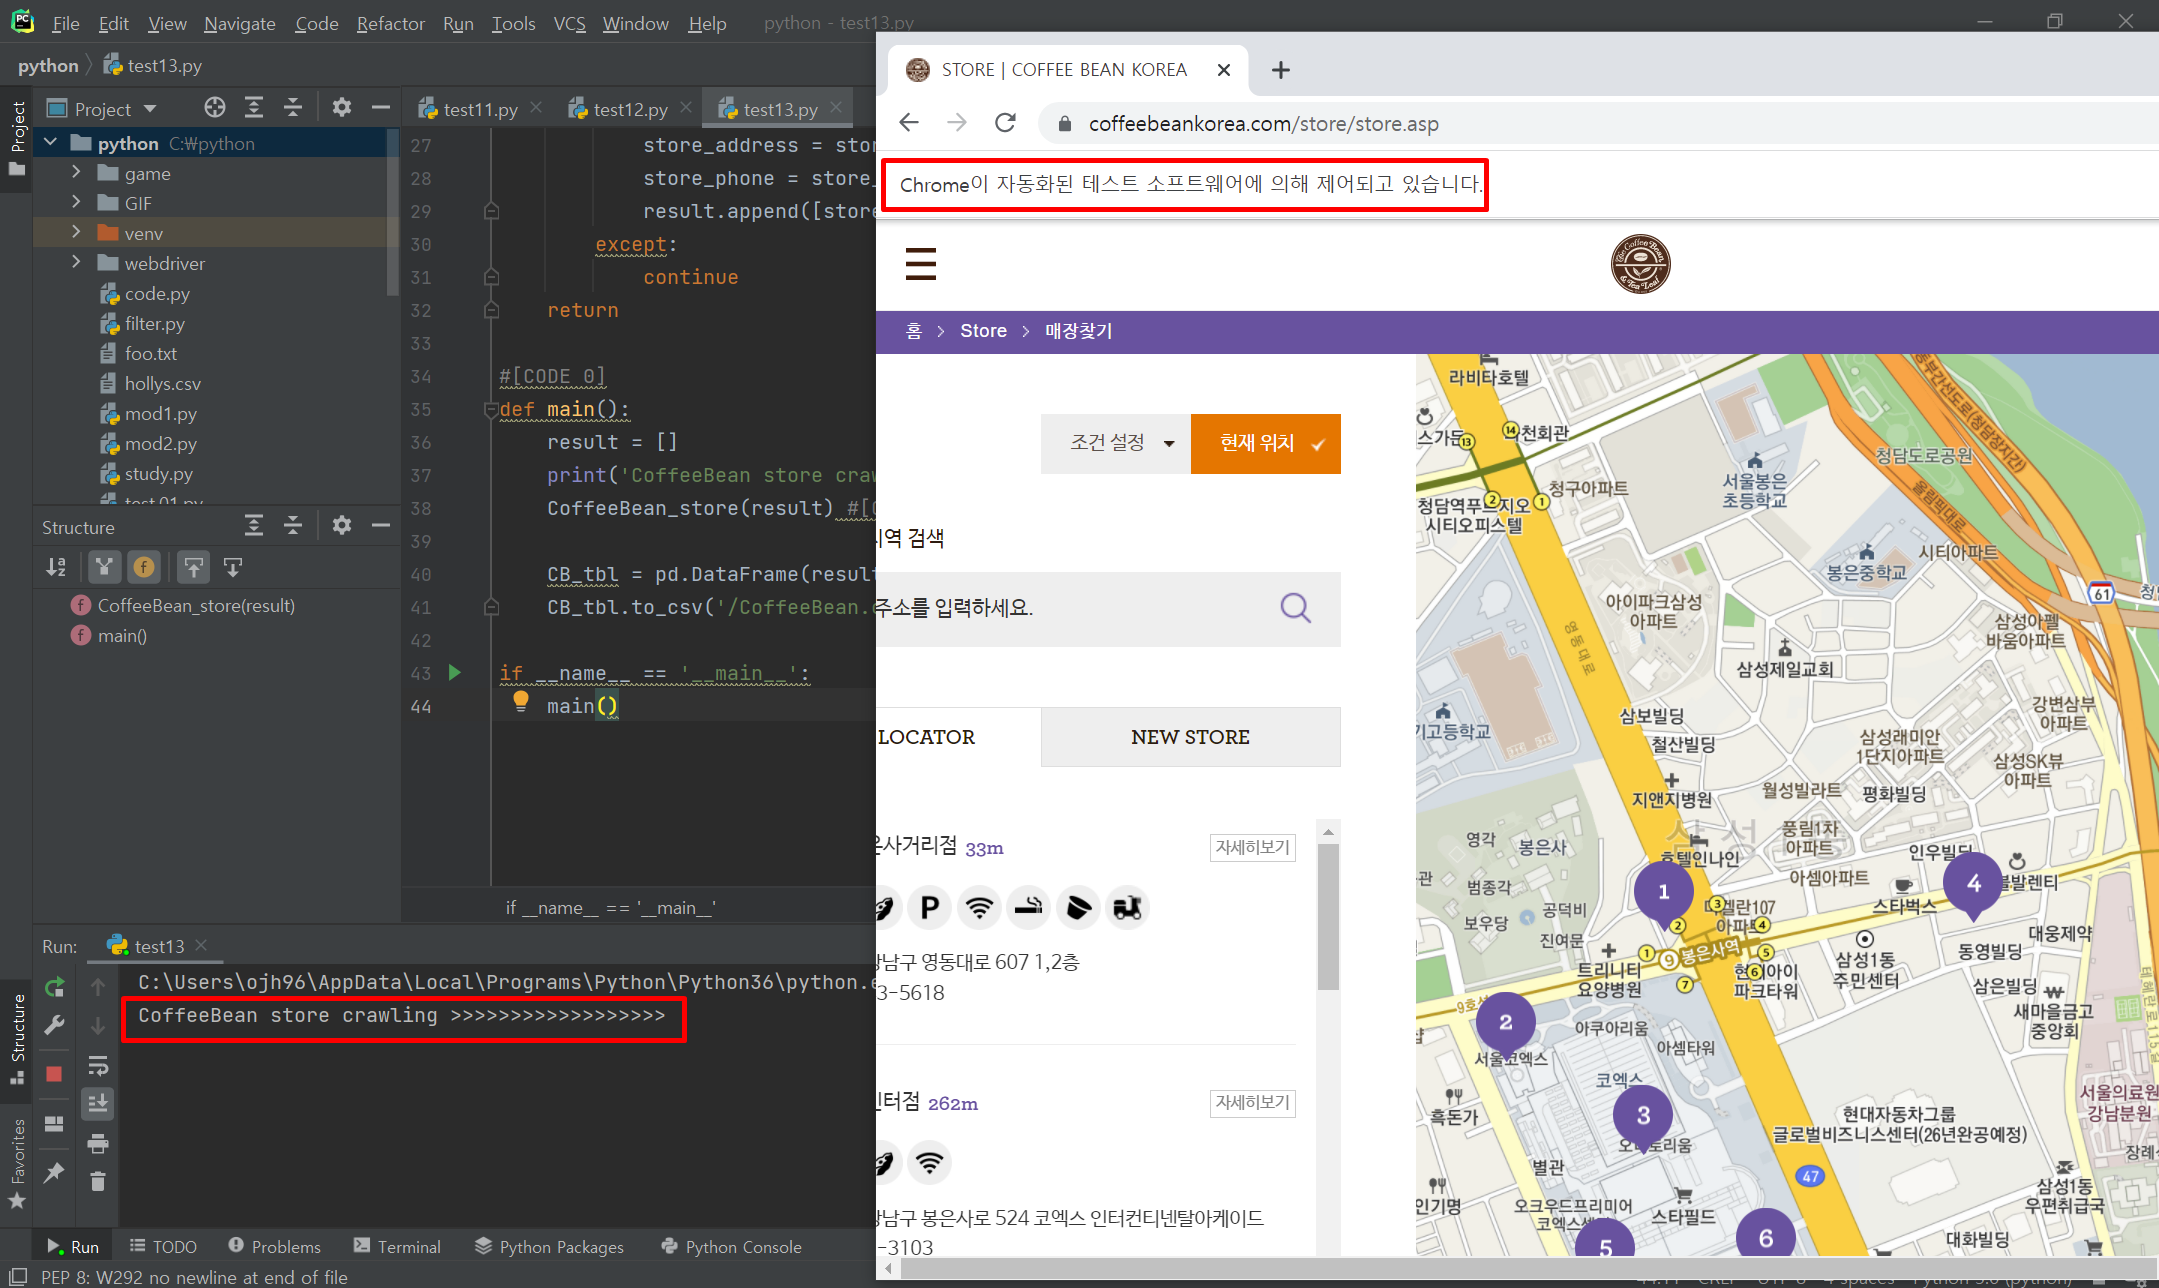Open the Refactor menu
The width and height of the screenshot is (2159, 1288).
(390, 23)
